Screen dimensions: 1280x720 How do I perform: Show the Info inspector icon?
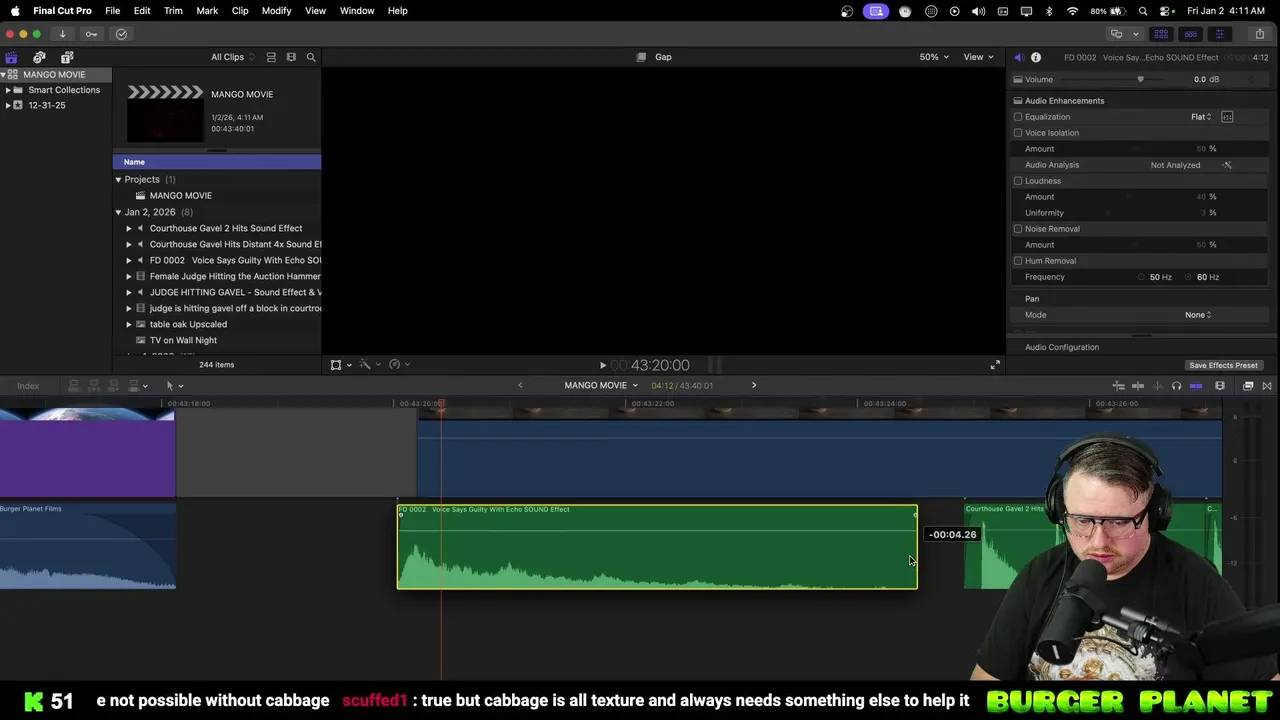pyautogui.click(x=1036, y=57)
